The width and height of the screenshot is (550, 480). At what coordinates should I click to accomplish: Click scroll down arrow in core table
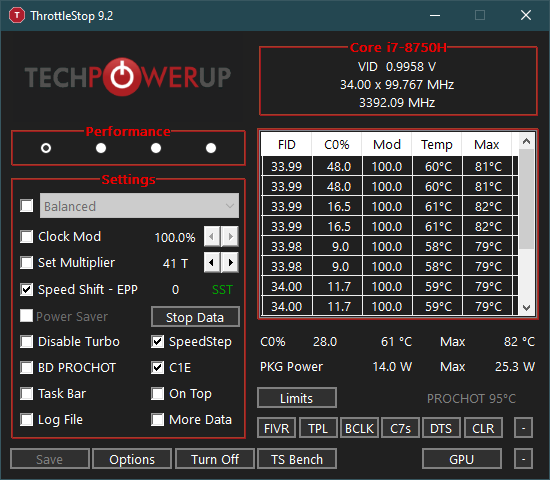526,308
